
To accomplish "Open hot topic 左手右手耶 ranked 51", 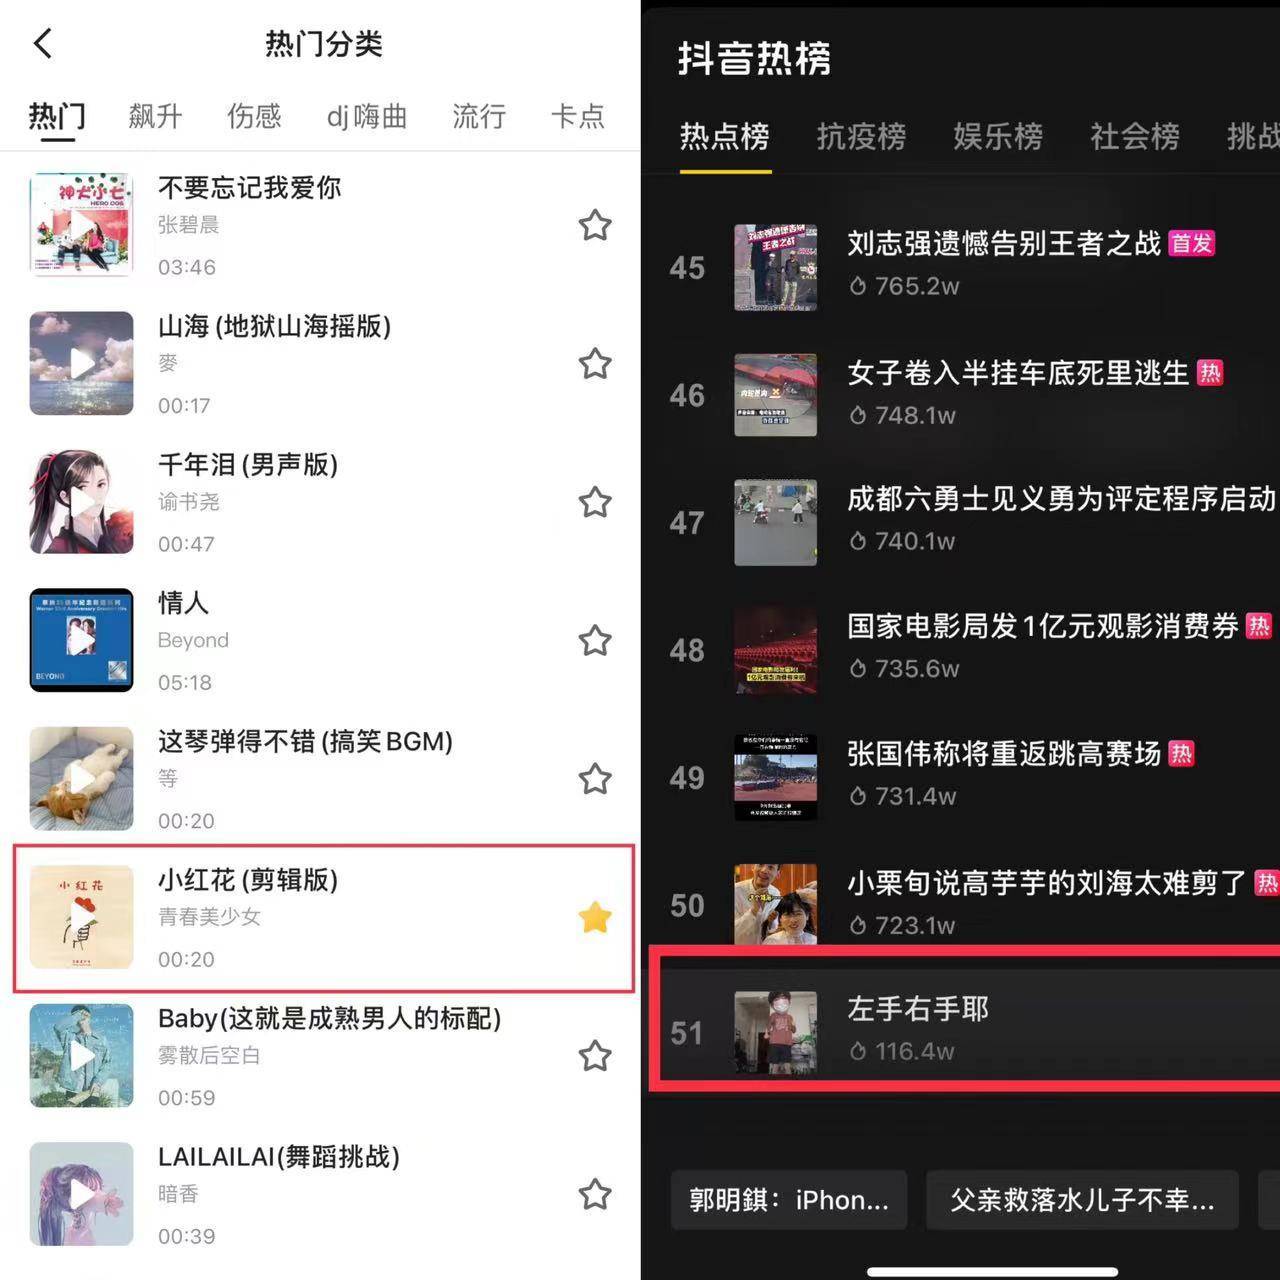I will [965, 1032].
